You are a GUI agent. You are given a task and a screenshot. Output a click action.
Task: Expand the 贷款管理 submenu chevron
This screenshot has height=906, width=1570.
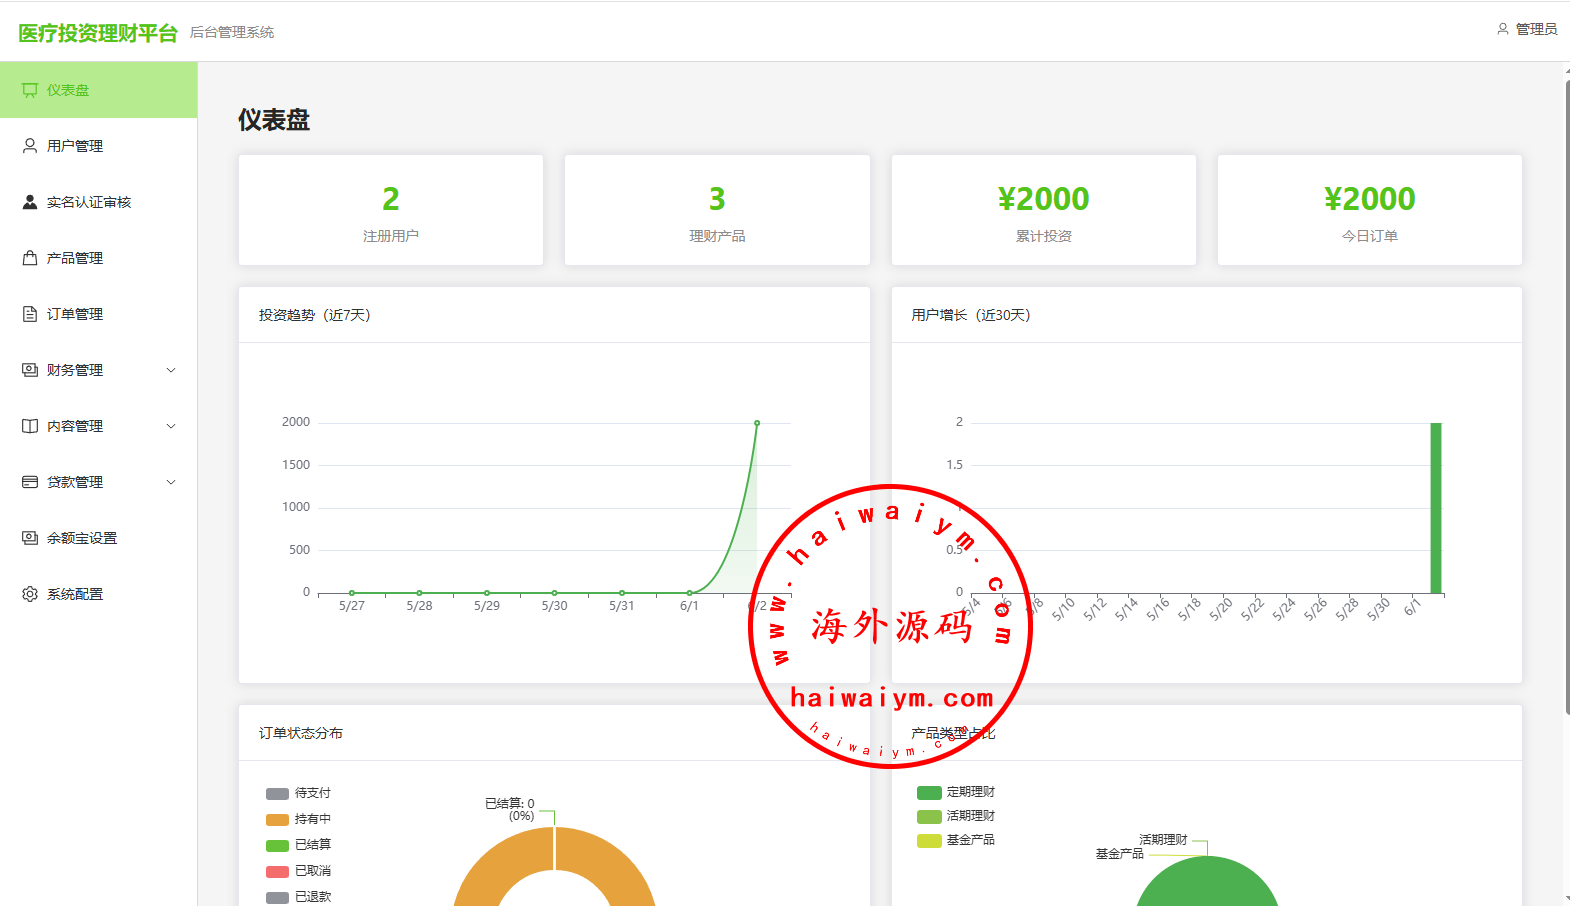tap(171, 482)
